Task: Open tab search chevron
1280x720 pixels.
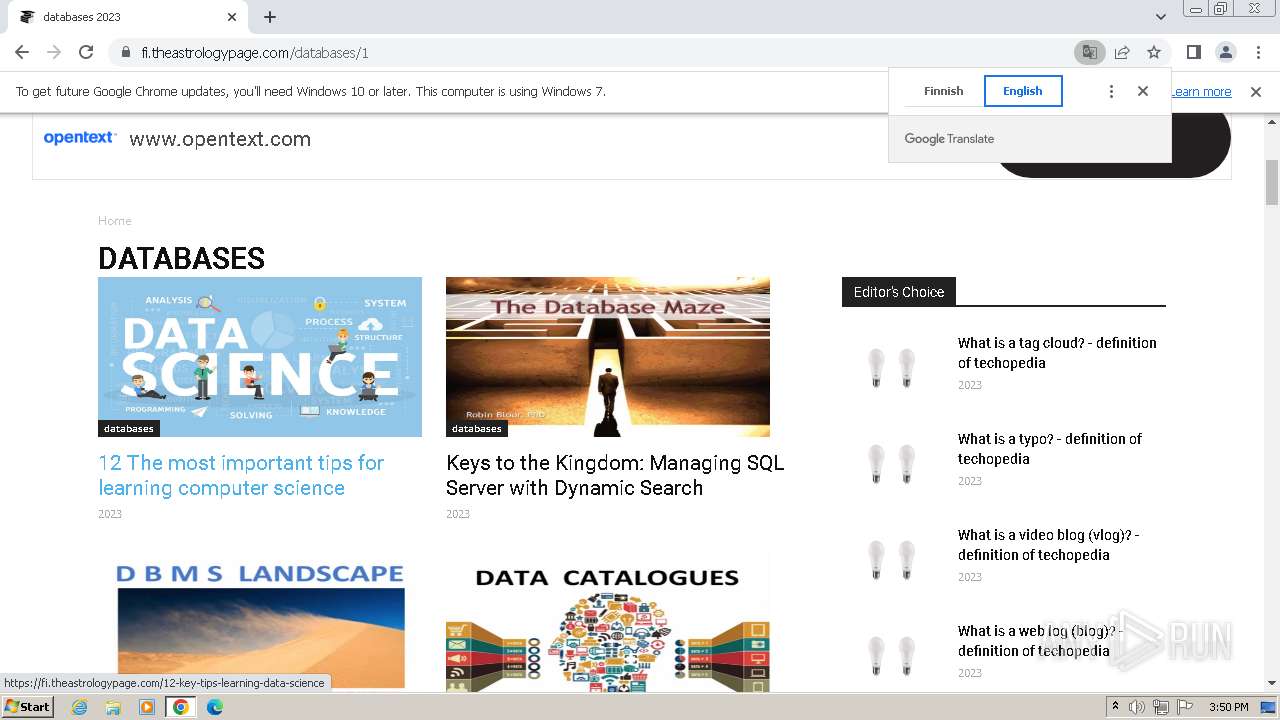Action: pyautogui.click(x=1160, y=17)
